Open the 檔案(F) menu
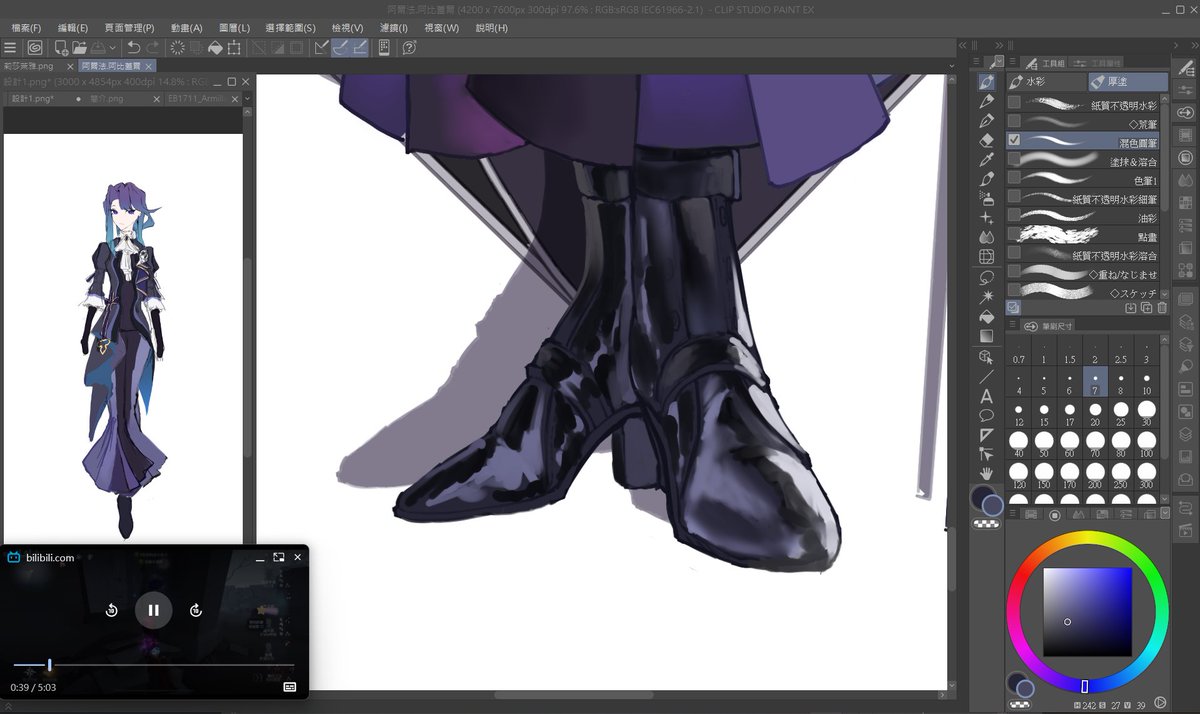Viewport: 1200px width, 714px height. (26, 28)
